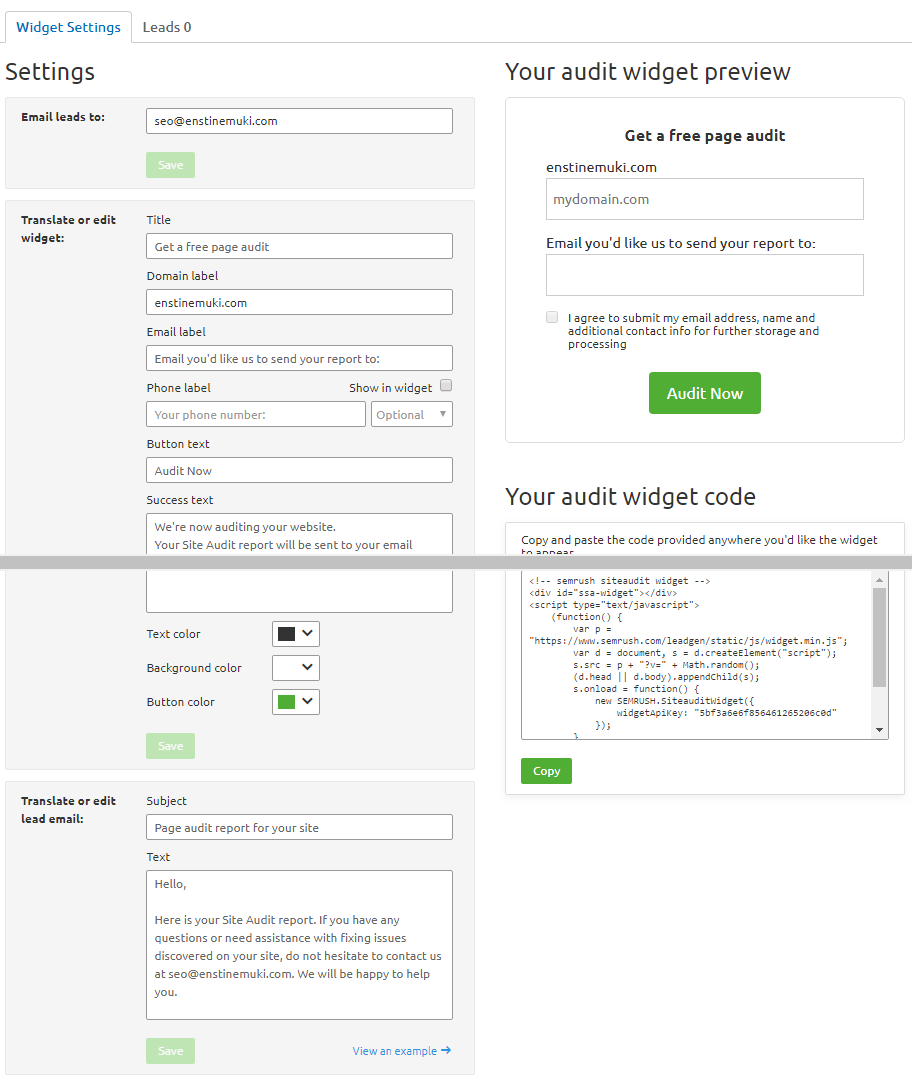Click the widget code scrollbar thumb

coord(880,637)
